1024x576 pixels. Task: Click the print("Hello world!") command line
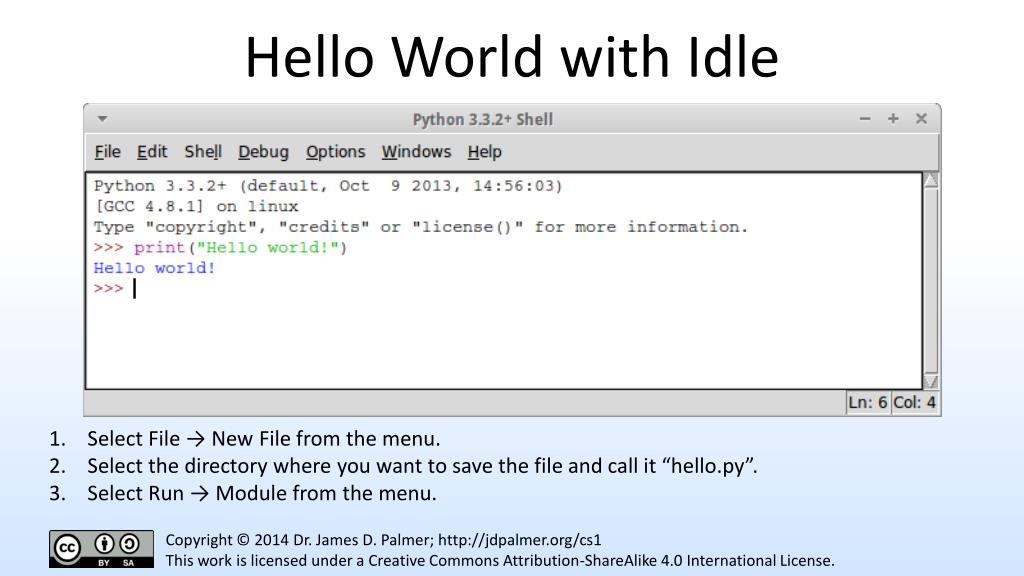click(220, 248)
